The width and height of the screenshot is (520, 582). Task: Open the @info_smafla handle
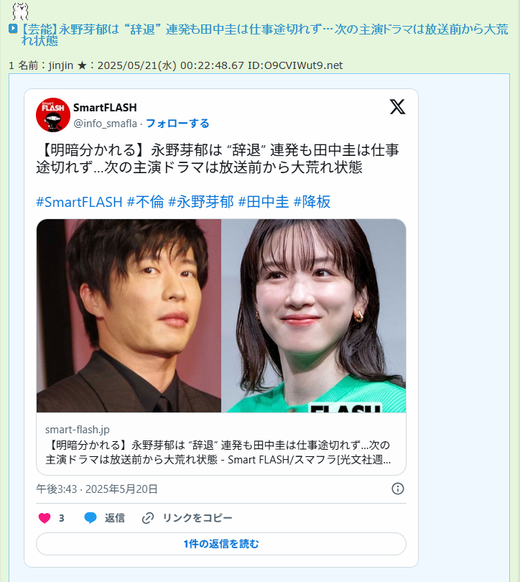pos(105,123)
